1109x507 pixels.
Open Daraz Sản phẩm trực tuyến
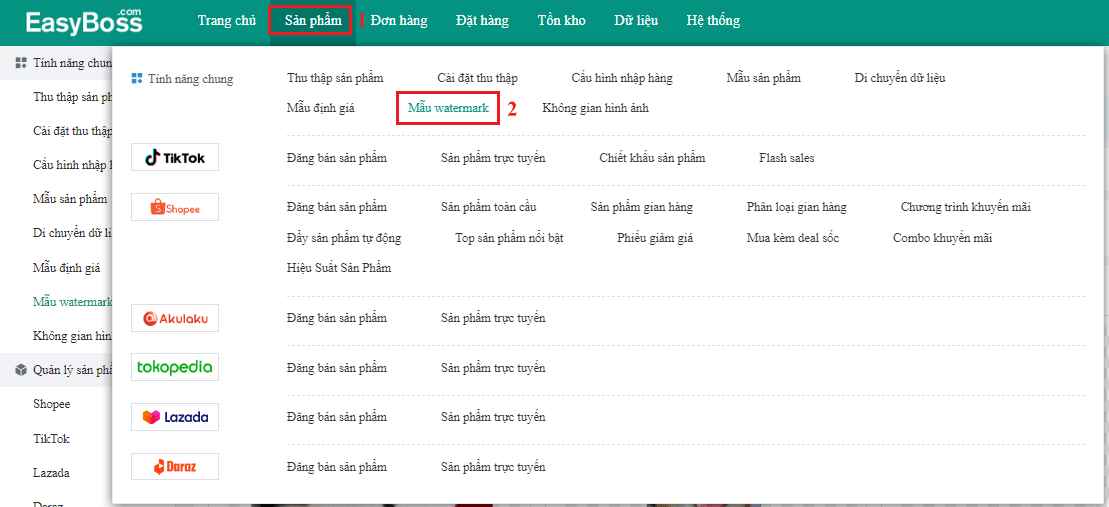click(493, 467)
